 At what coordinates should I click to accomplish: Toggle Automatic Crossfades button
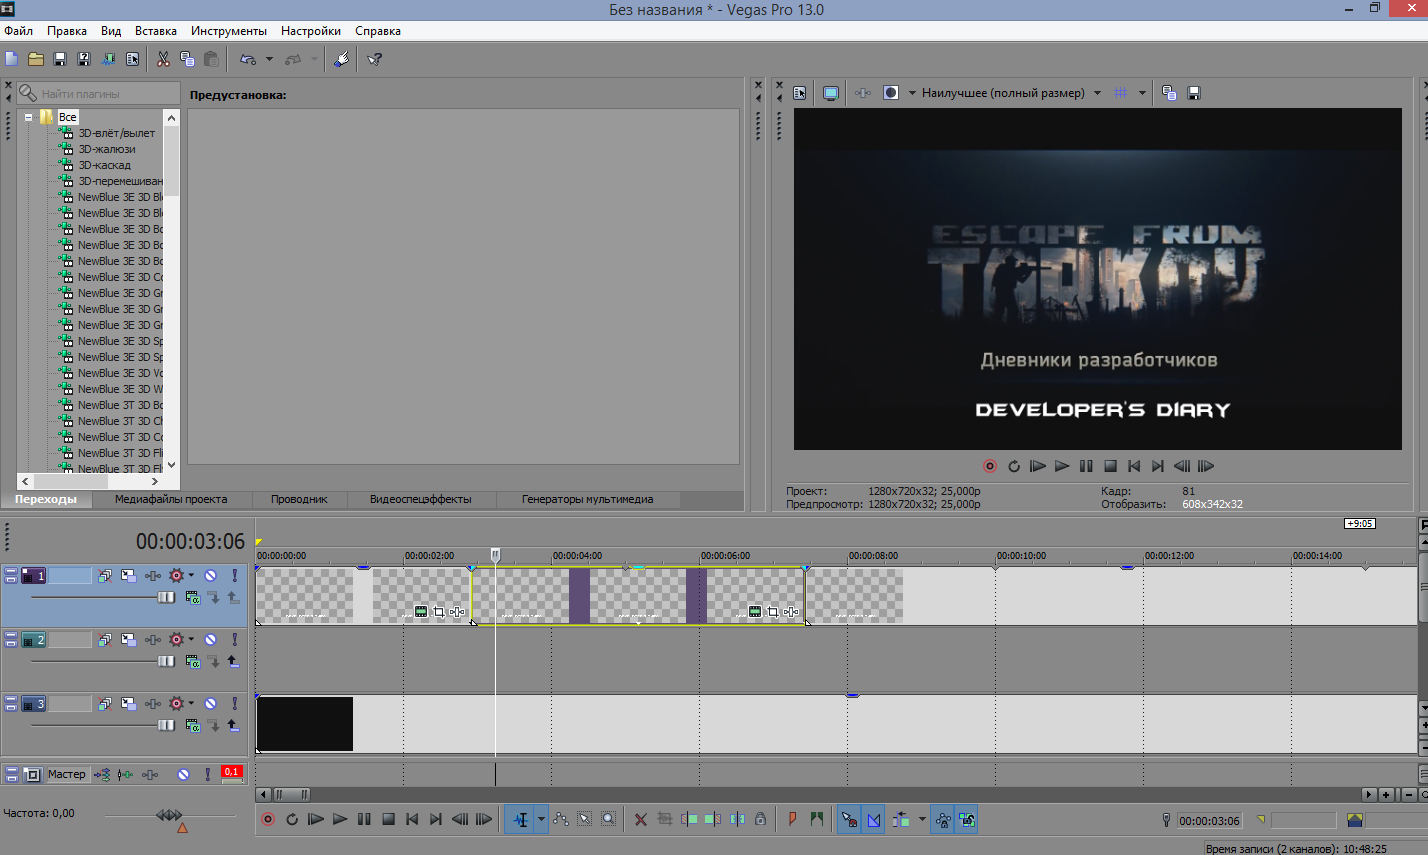click(873, 819)
